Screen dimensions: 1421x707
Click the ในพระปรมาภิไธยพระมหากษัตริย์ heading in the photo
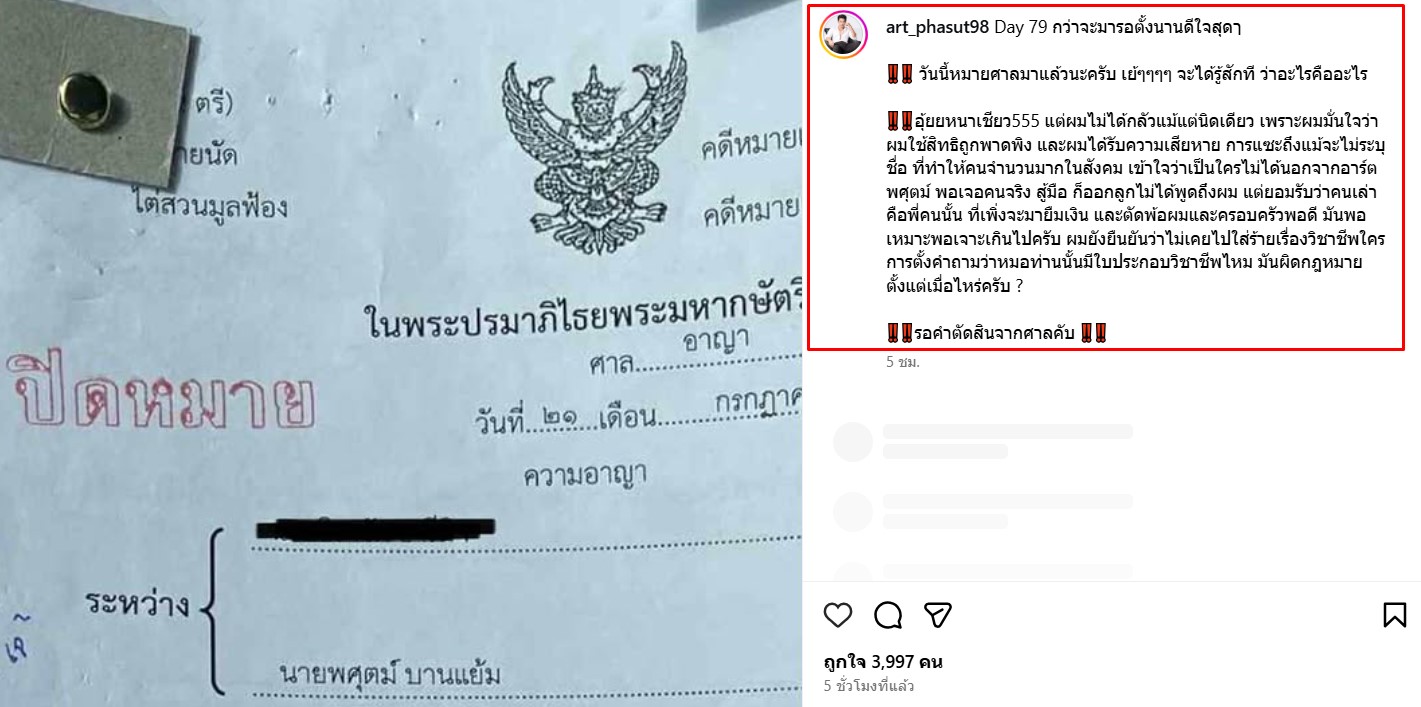(x=580, y=324)
